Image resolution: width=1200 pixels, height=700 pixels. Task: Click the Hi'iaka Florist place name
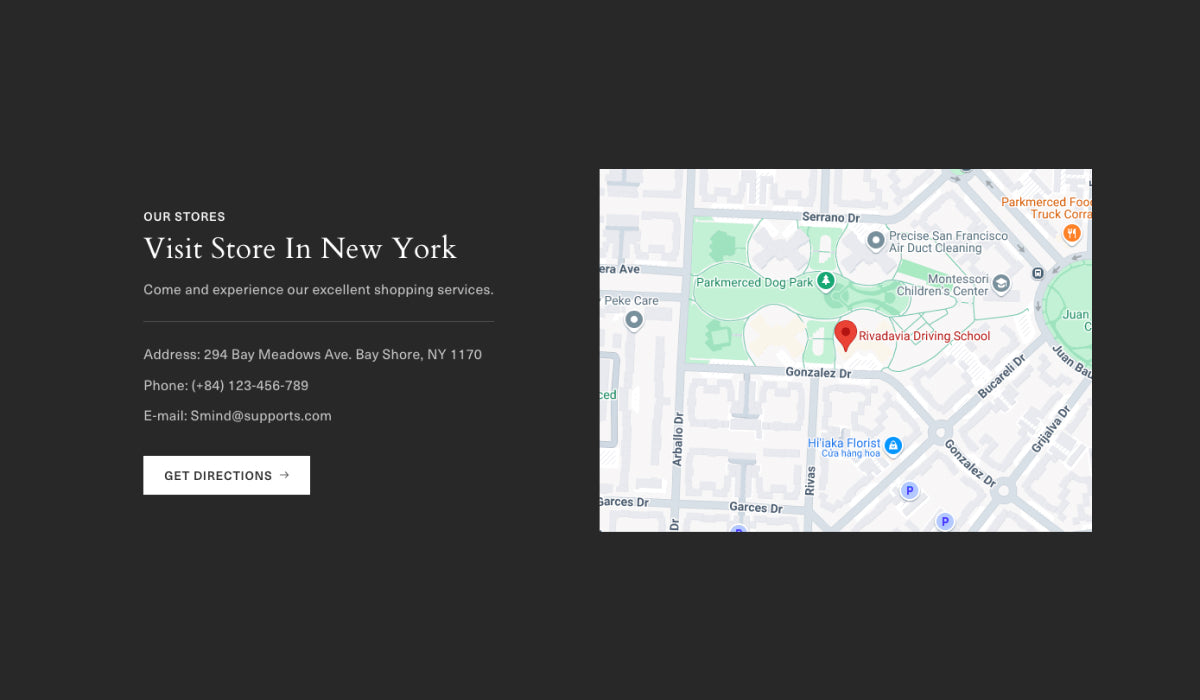coord(844,443)
